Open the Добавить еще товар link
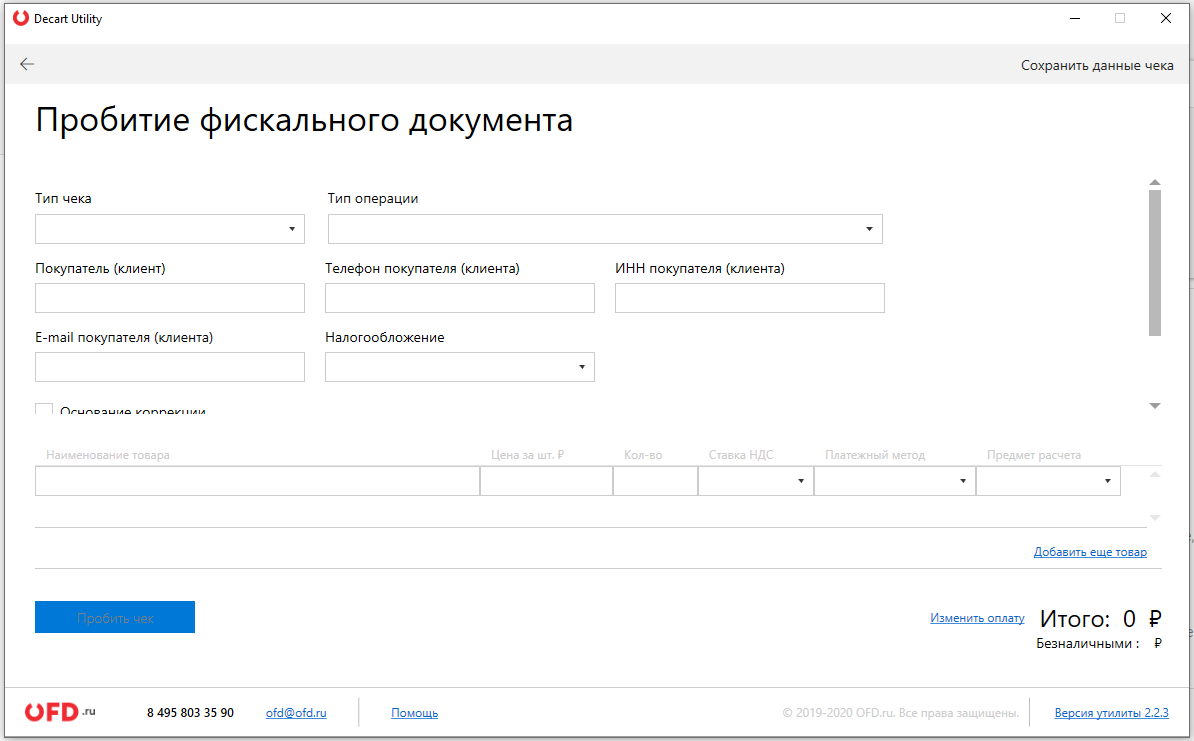Viewport: 1194px width, 741px height. tap(1090, 552)
